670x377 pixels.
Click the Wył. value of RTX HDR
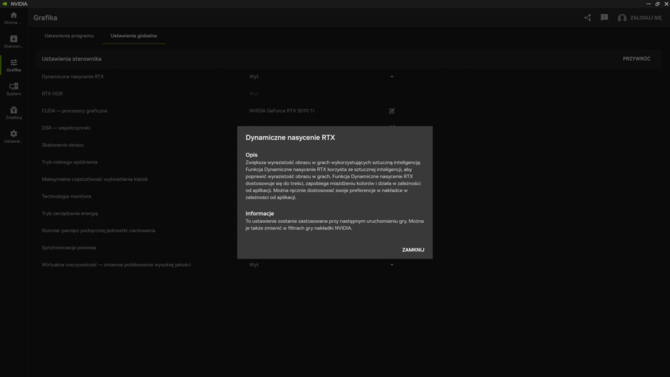254,94
